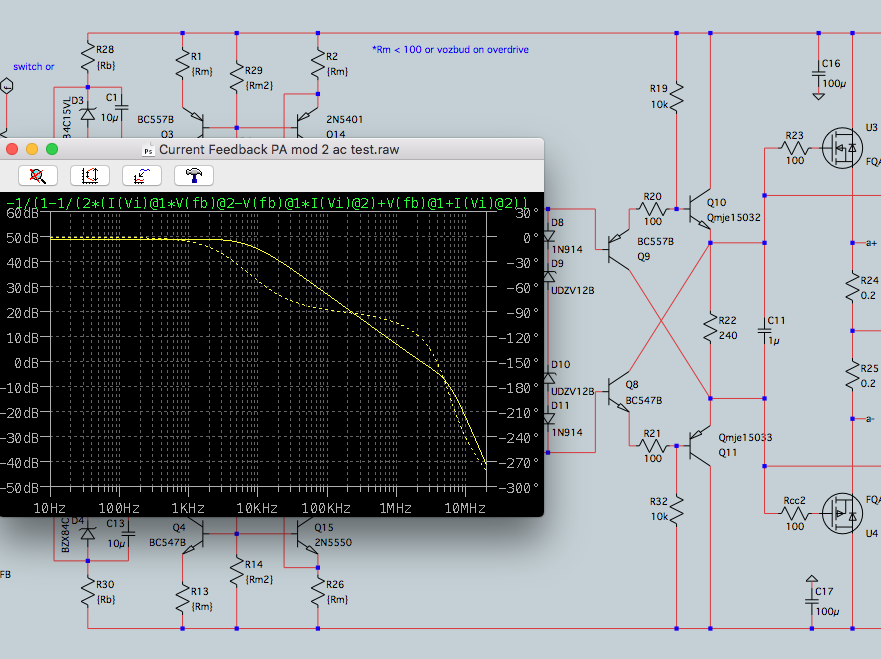
Task: Select the R25 0.2 resistor symbol
Action: (853, 375)
